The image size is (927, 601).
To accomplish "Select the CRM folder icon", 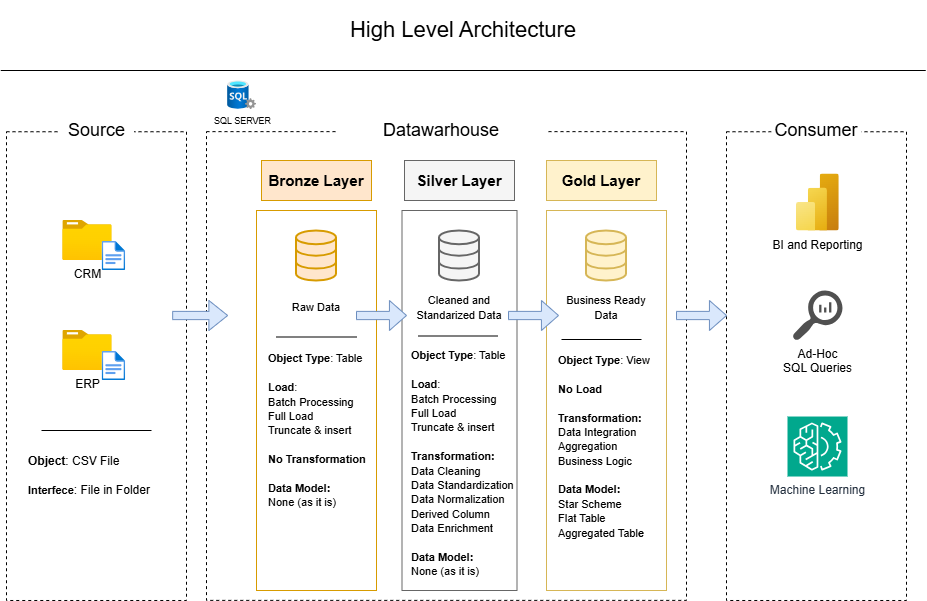I will [x=93, y=244].
